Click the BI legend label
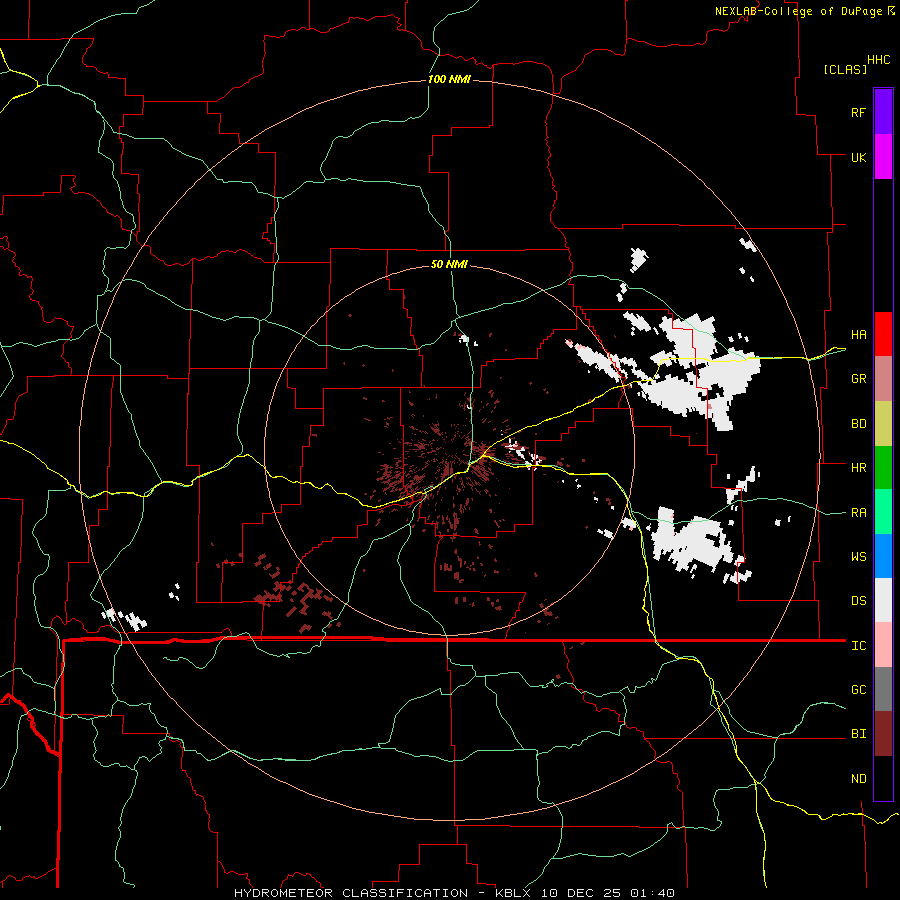The width and height of the screenshot is (900, 900). (x=858, y=734)
